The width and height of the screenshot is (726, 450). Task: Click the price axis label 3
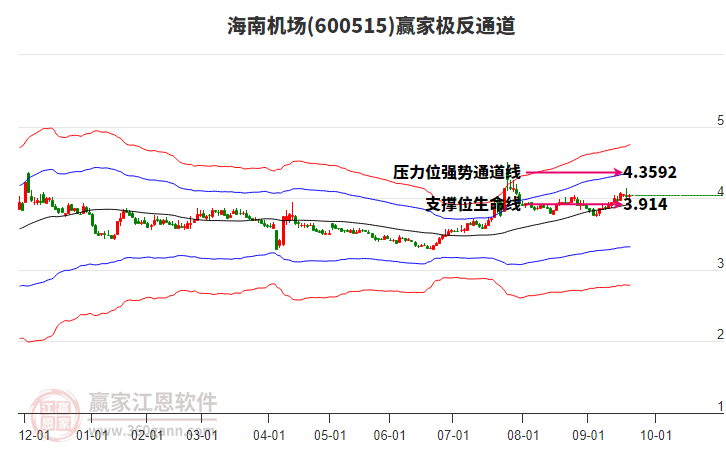[x=720, y=263]
